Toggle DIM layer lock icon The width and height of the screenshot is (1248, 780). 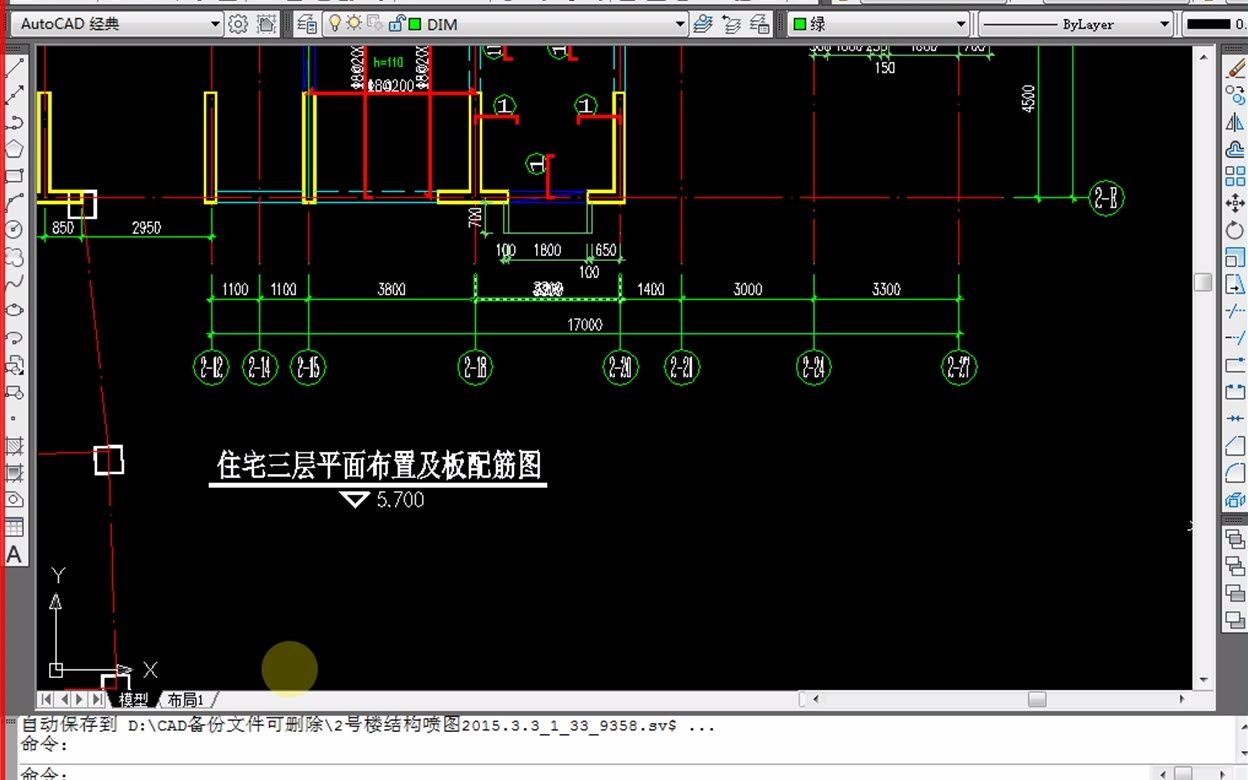[x=397, y=24]
